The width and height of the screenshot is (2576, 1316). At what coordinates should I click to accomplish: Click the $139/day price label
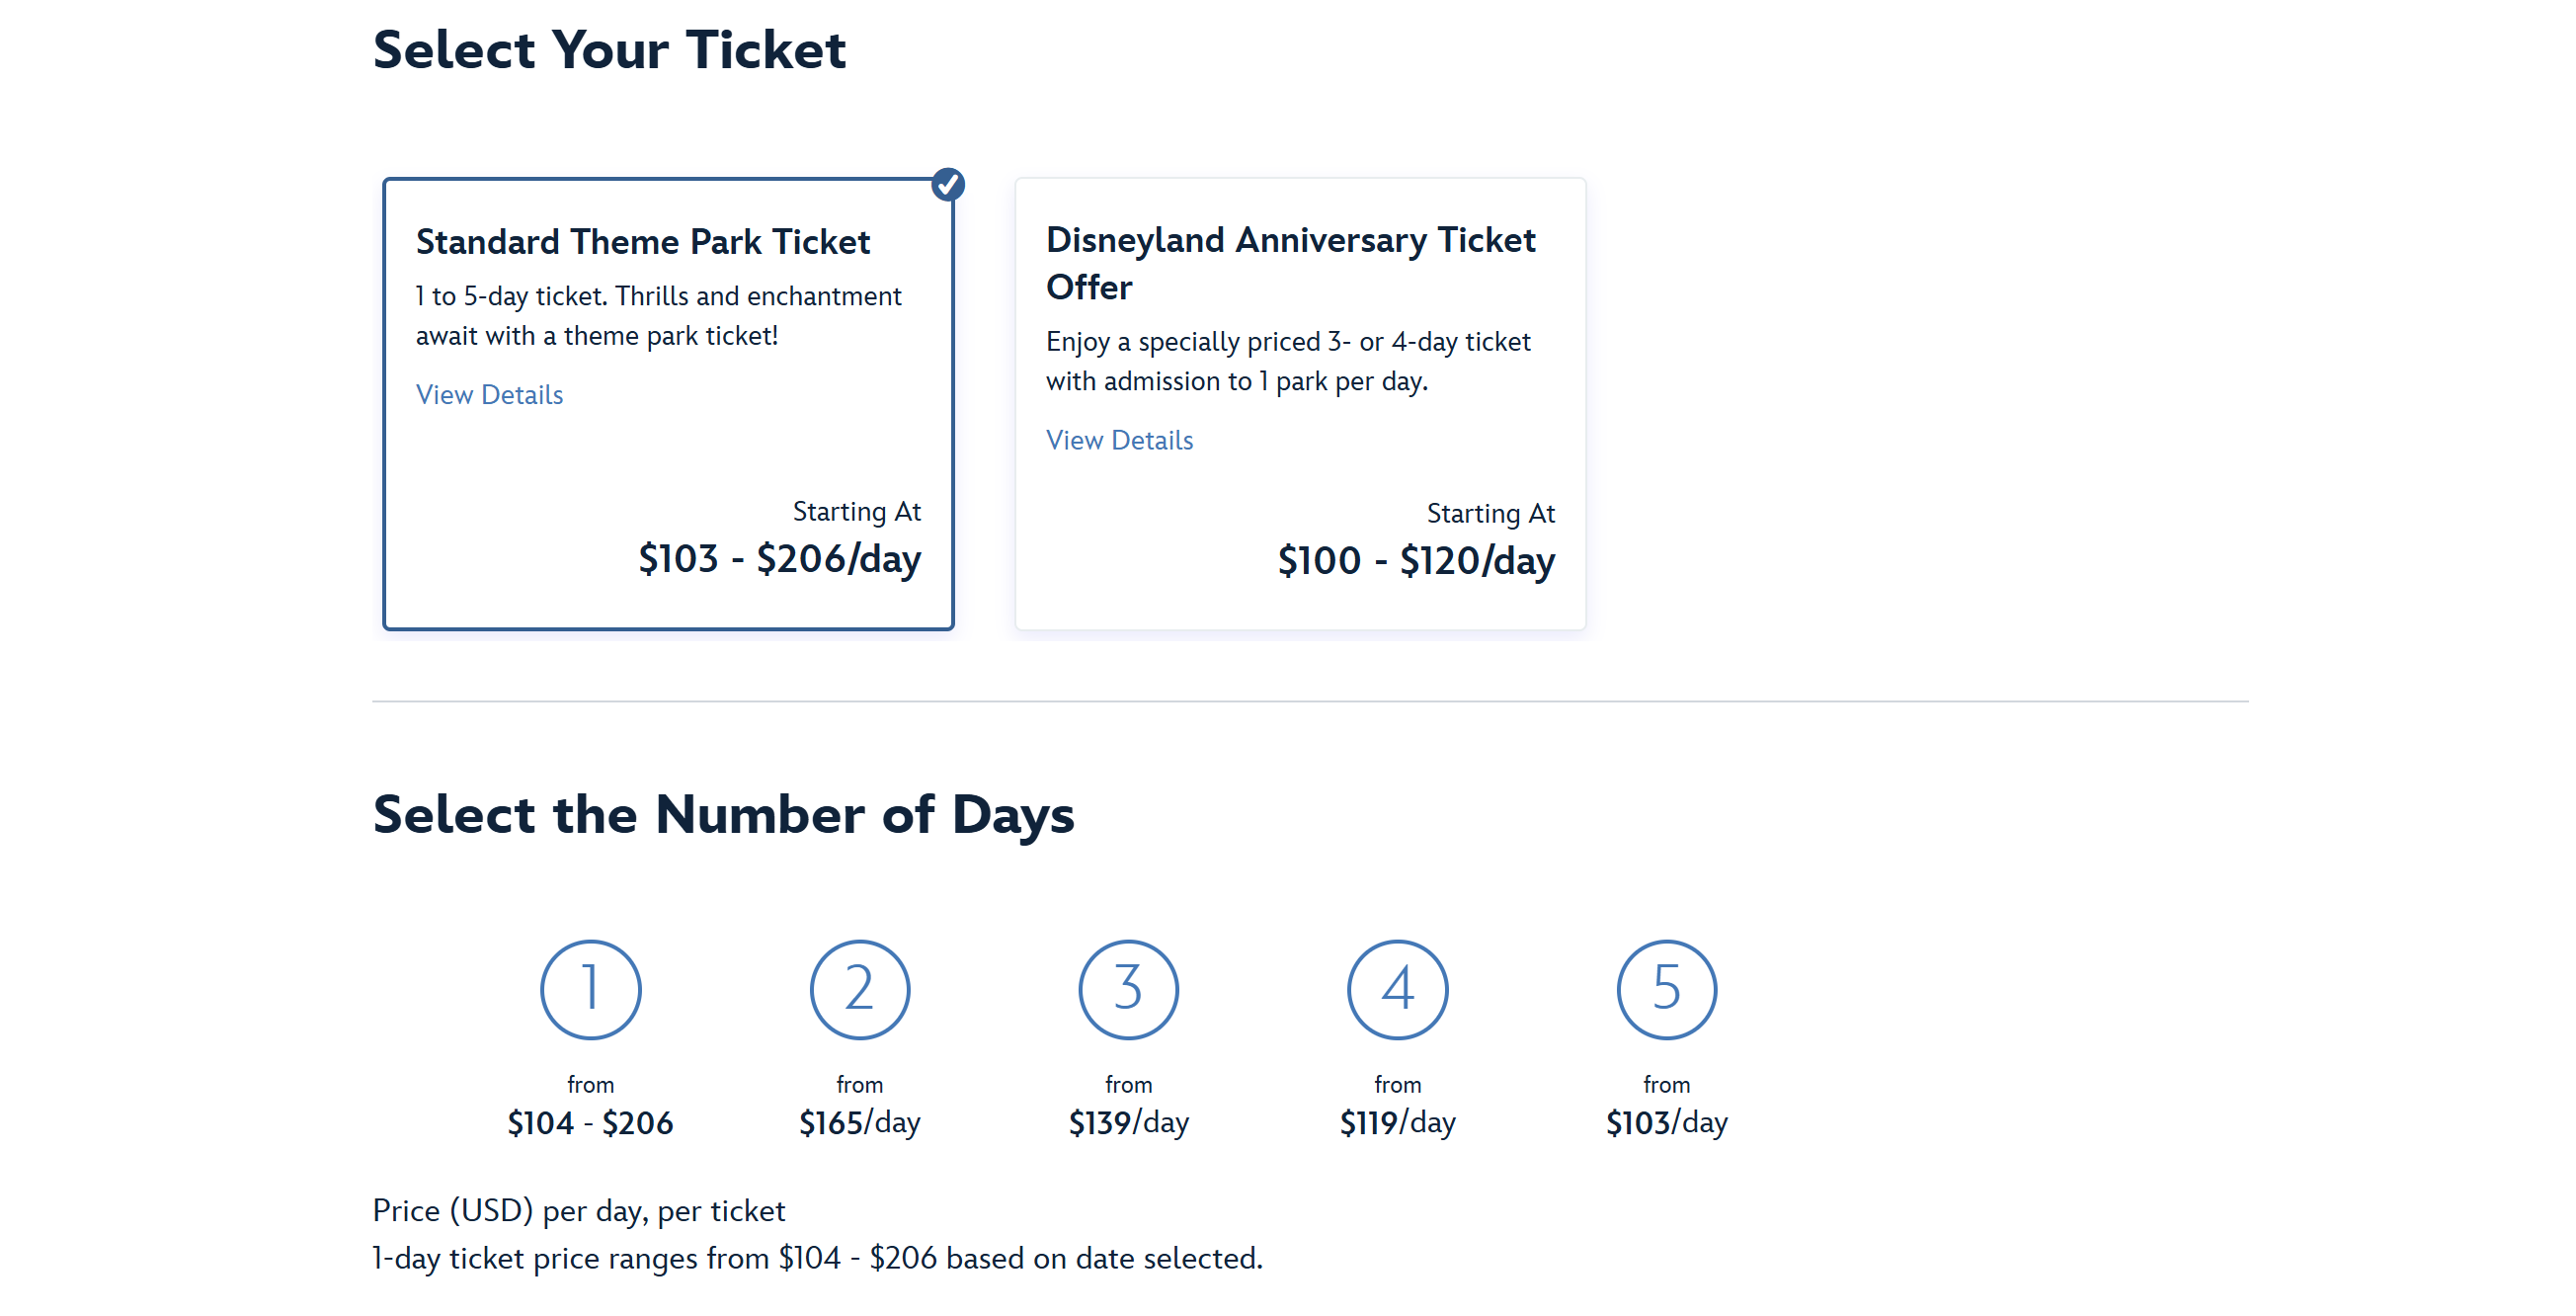pyautogui.click(x=1128, y=1123)
